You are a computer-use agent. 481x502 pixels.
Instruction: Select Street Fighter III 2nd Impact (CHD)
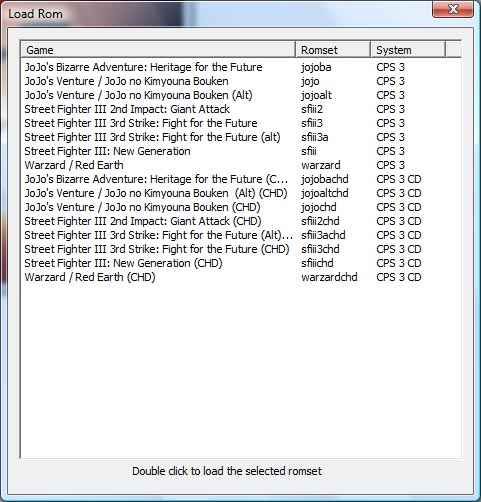click(241, 221)
